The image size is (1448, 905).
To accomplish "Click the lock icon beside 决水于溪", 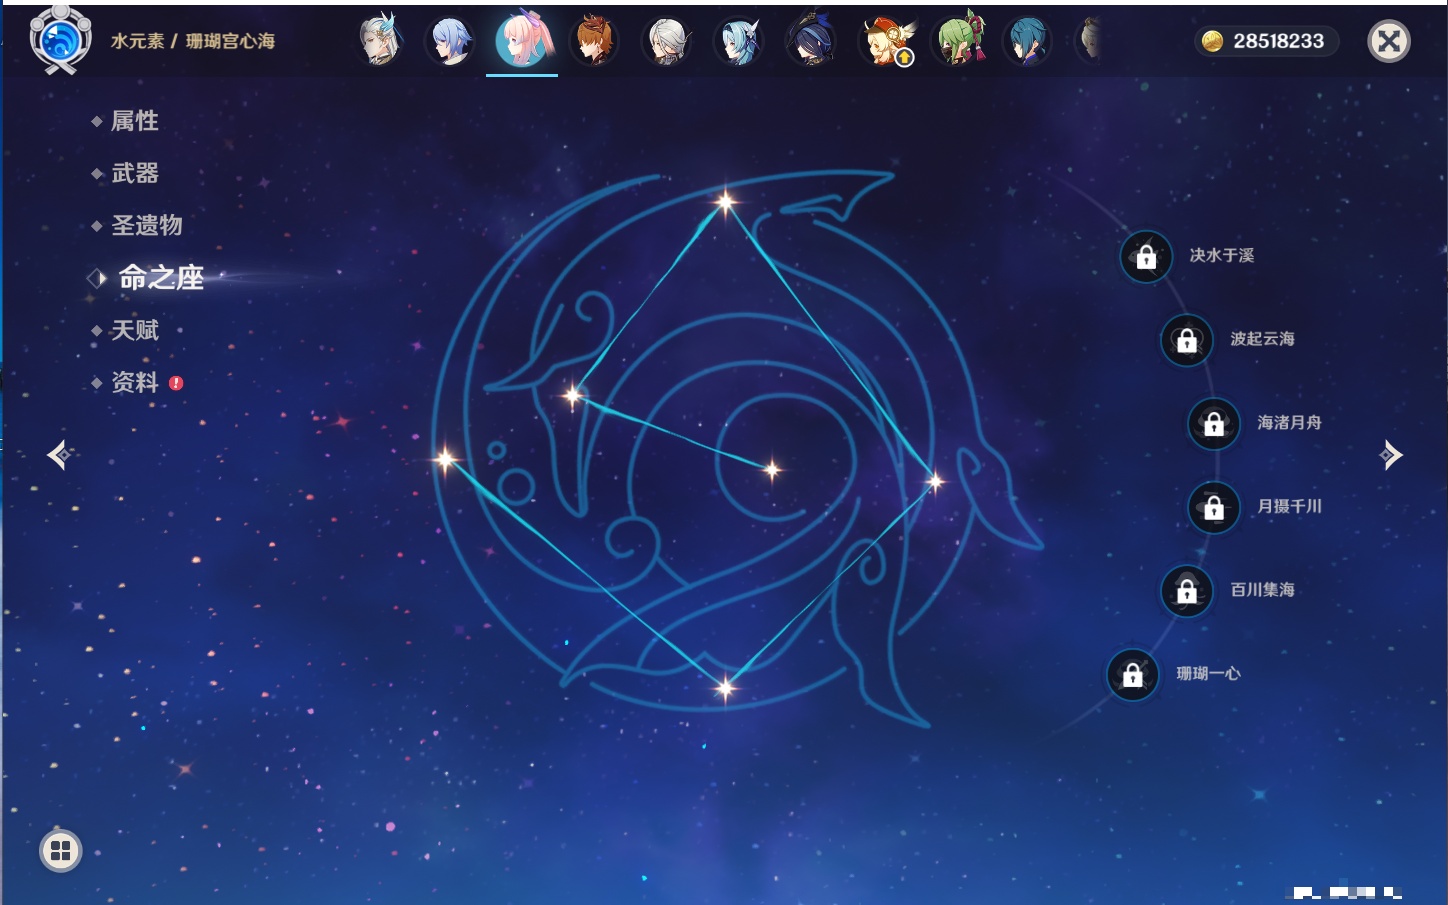I will coord(1146,256).
